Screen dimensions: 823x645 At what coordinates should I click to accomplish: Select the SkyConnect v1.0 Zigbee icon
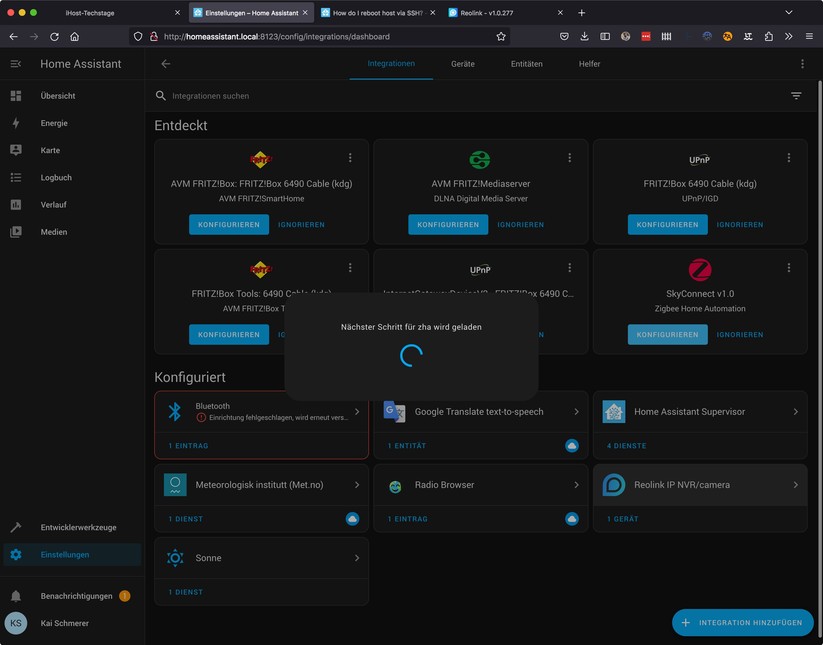tap(699, 268)
